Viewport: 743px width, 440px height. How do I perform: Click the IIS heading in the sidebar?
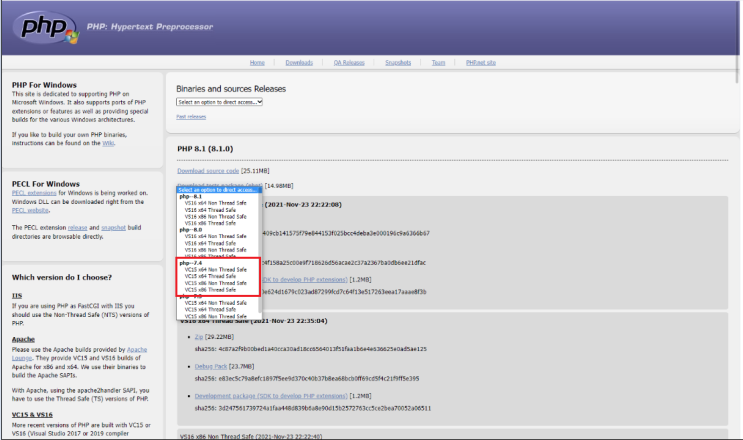[x=17, y=296]
